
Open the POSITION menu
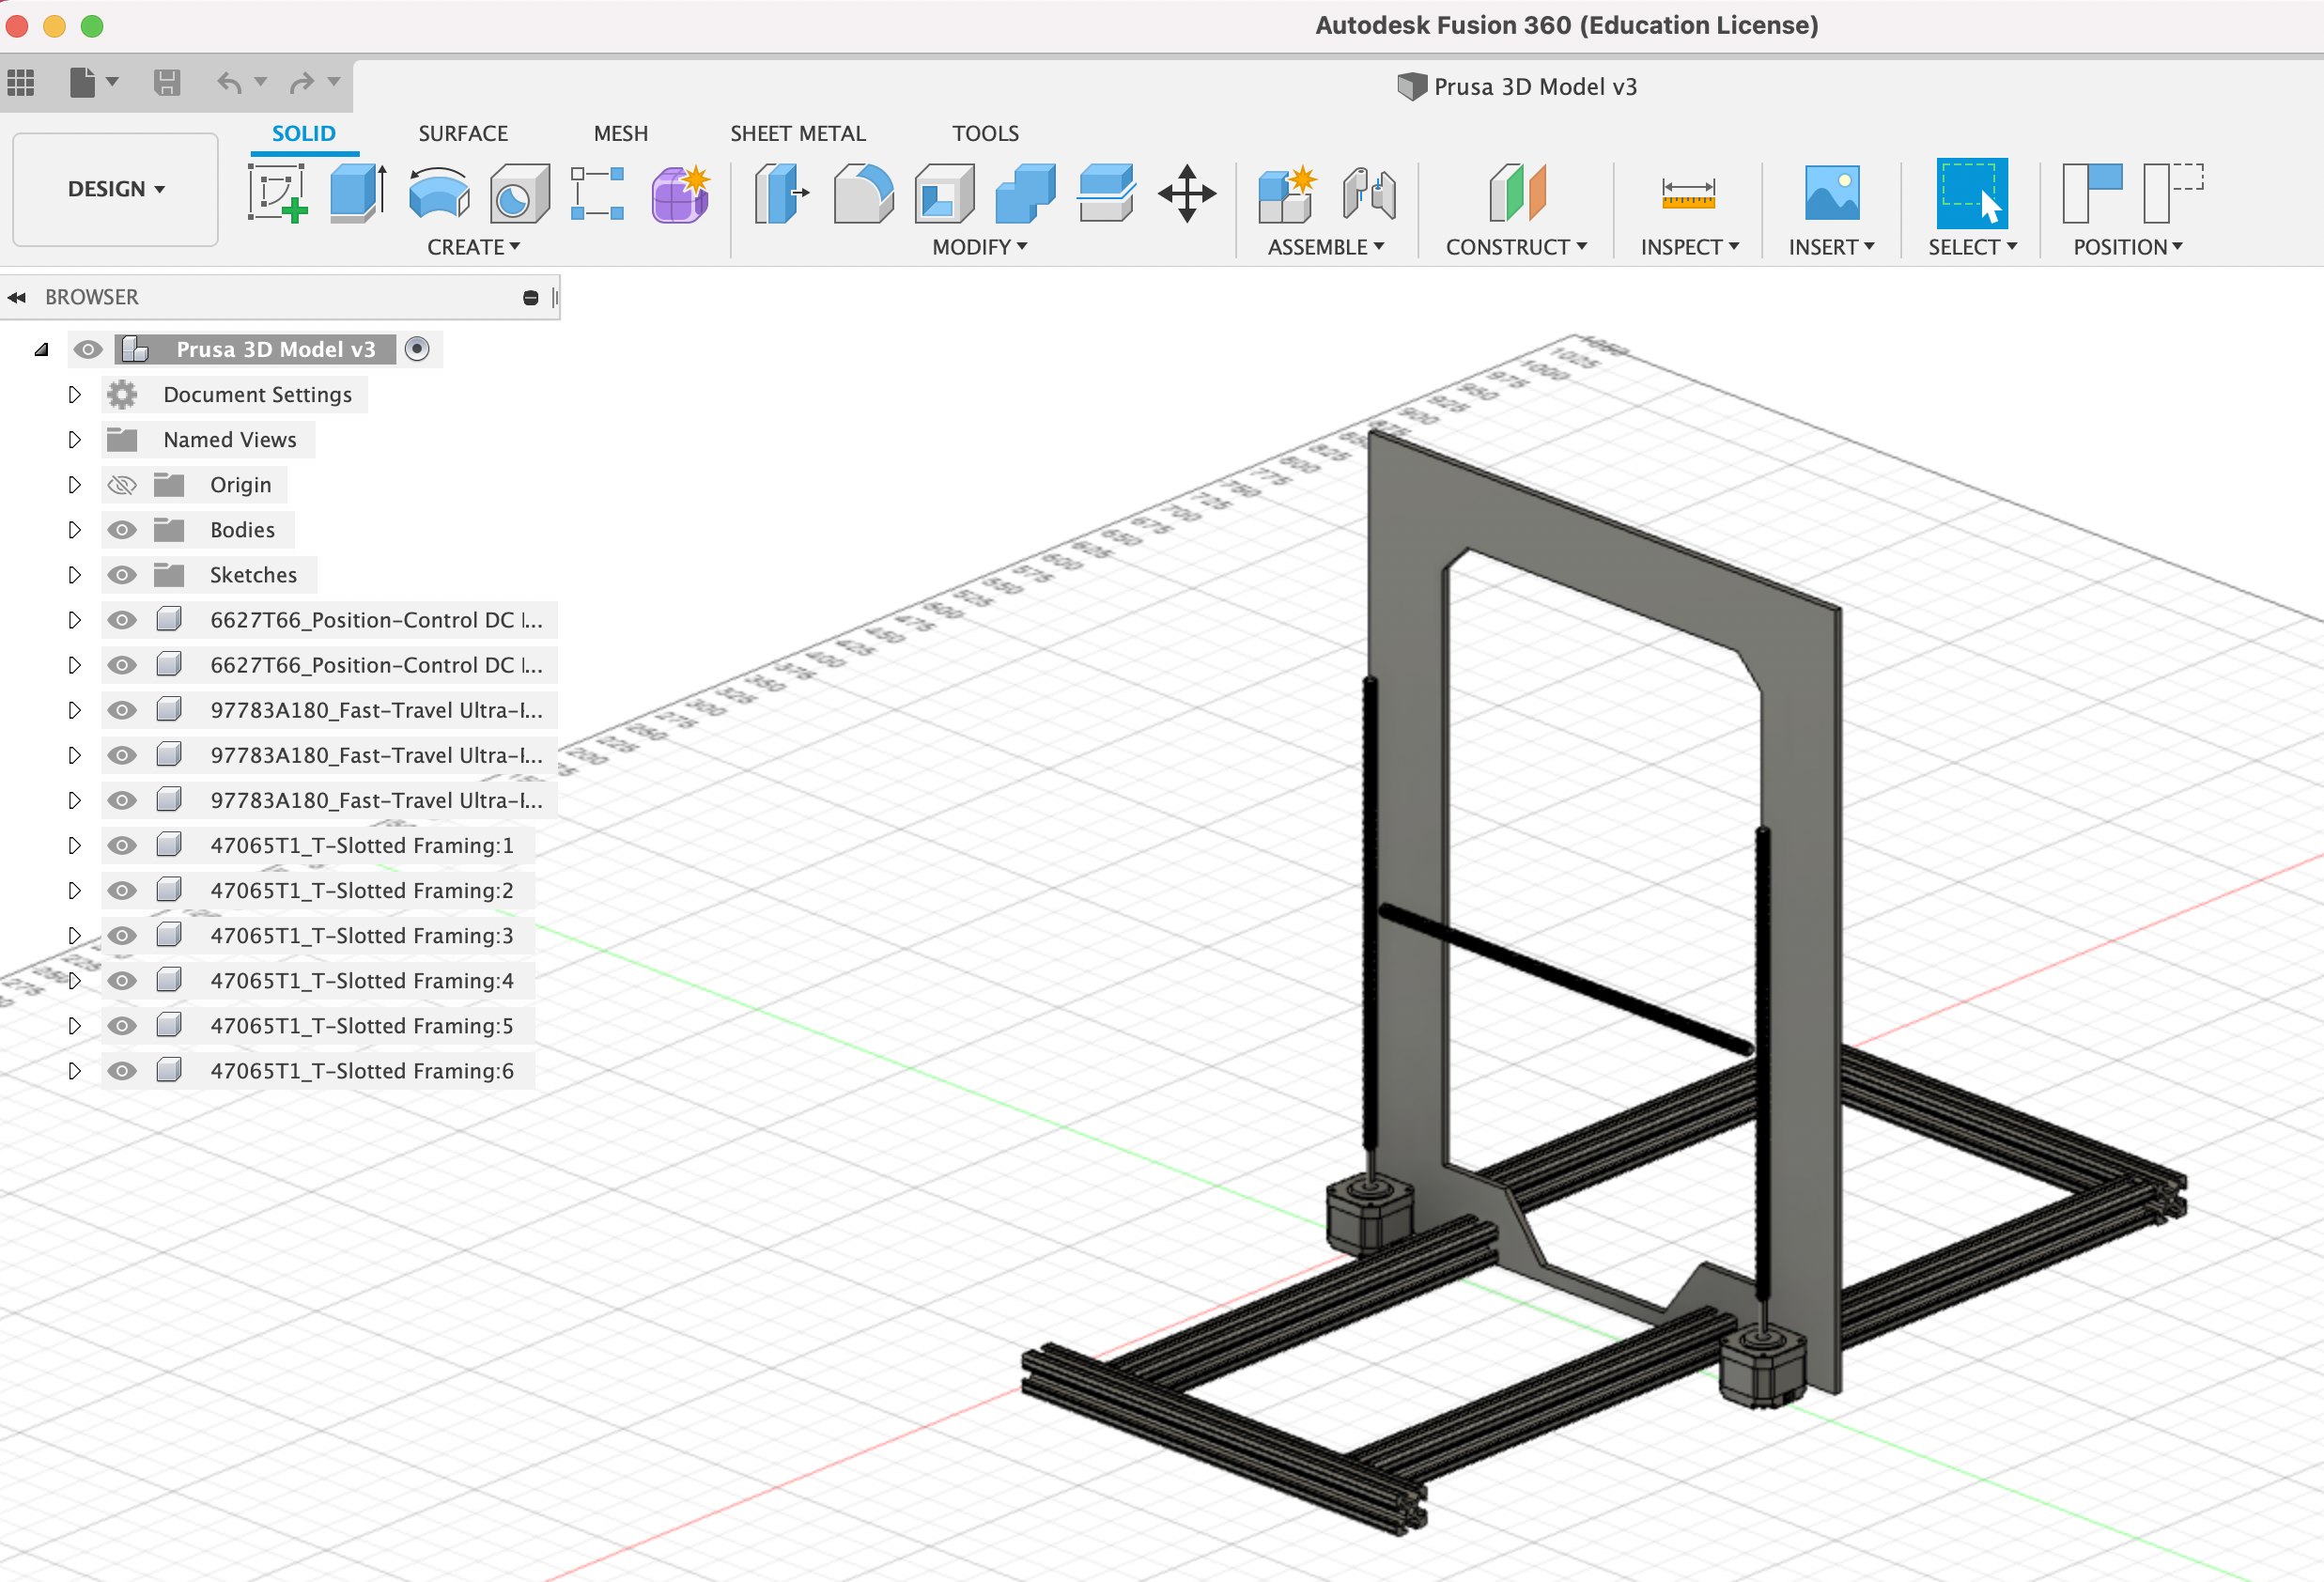[x=2128, y=247]
